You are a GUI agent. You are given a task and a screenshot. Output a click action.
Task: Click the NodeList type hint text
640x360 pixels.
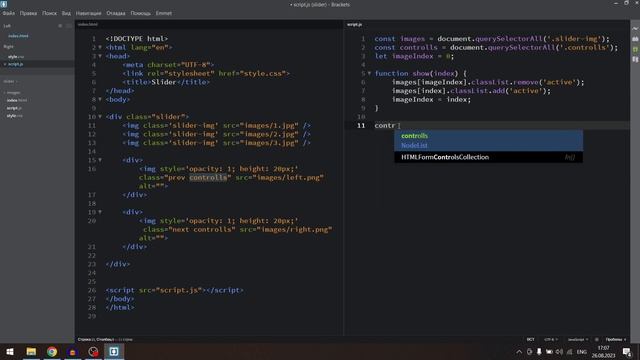click(414, 145)
